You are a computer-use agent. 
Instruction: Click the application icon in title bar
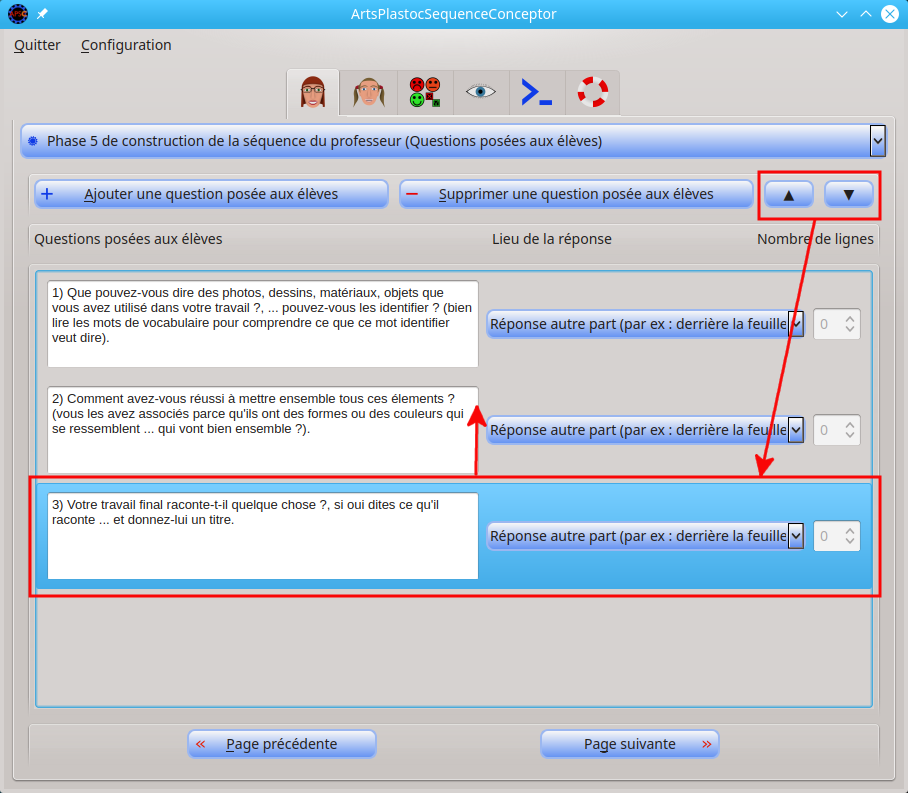pos(17,14)
